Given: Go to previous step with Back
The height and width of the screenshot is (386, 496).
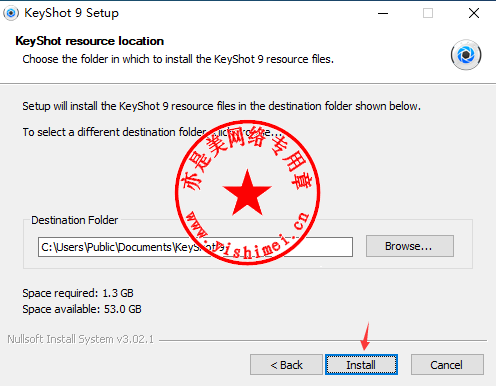Looking at the screenshot, I should (286, 365).
